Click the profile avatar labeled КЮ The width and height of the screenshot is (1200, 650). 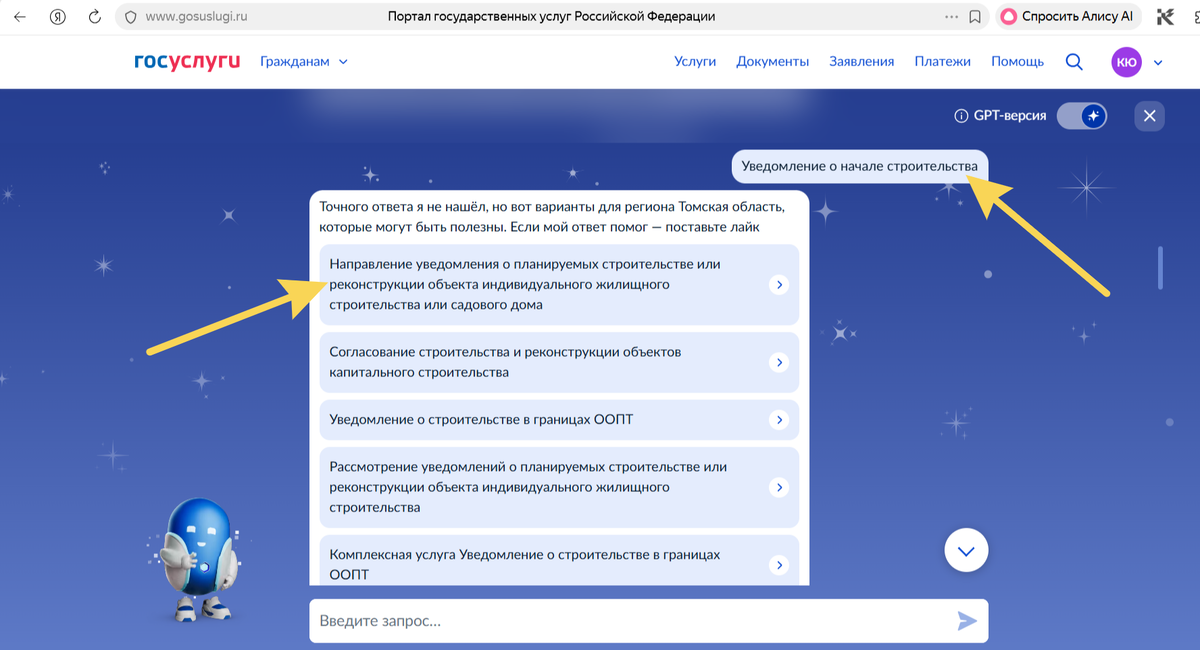1126,61
